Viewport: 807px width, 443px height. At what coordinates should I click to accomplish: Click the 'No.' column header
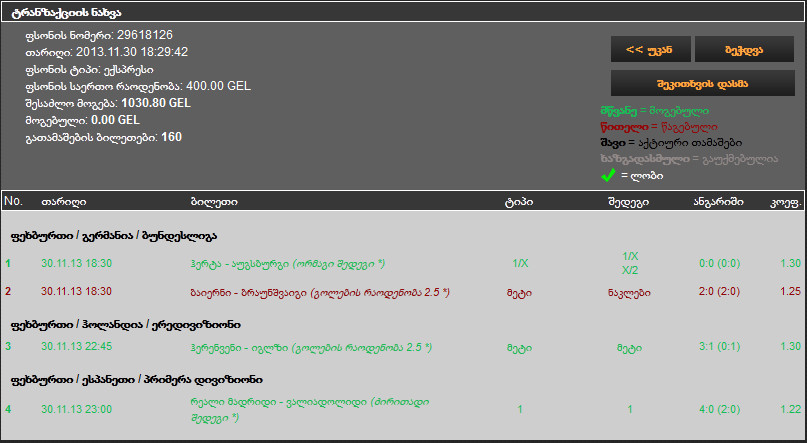tap(13, 201)
